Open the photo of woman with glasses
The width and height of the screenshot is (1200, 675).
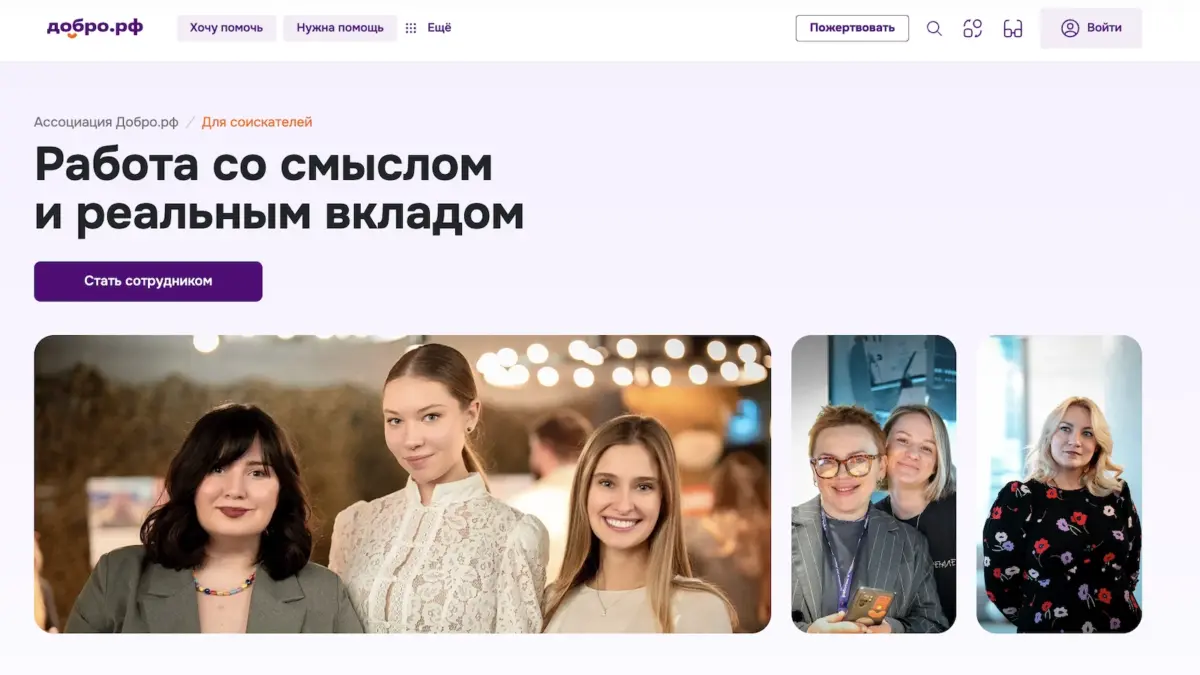[874, 484]
